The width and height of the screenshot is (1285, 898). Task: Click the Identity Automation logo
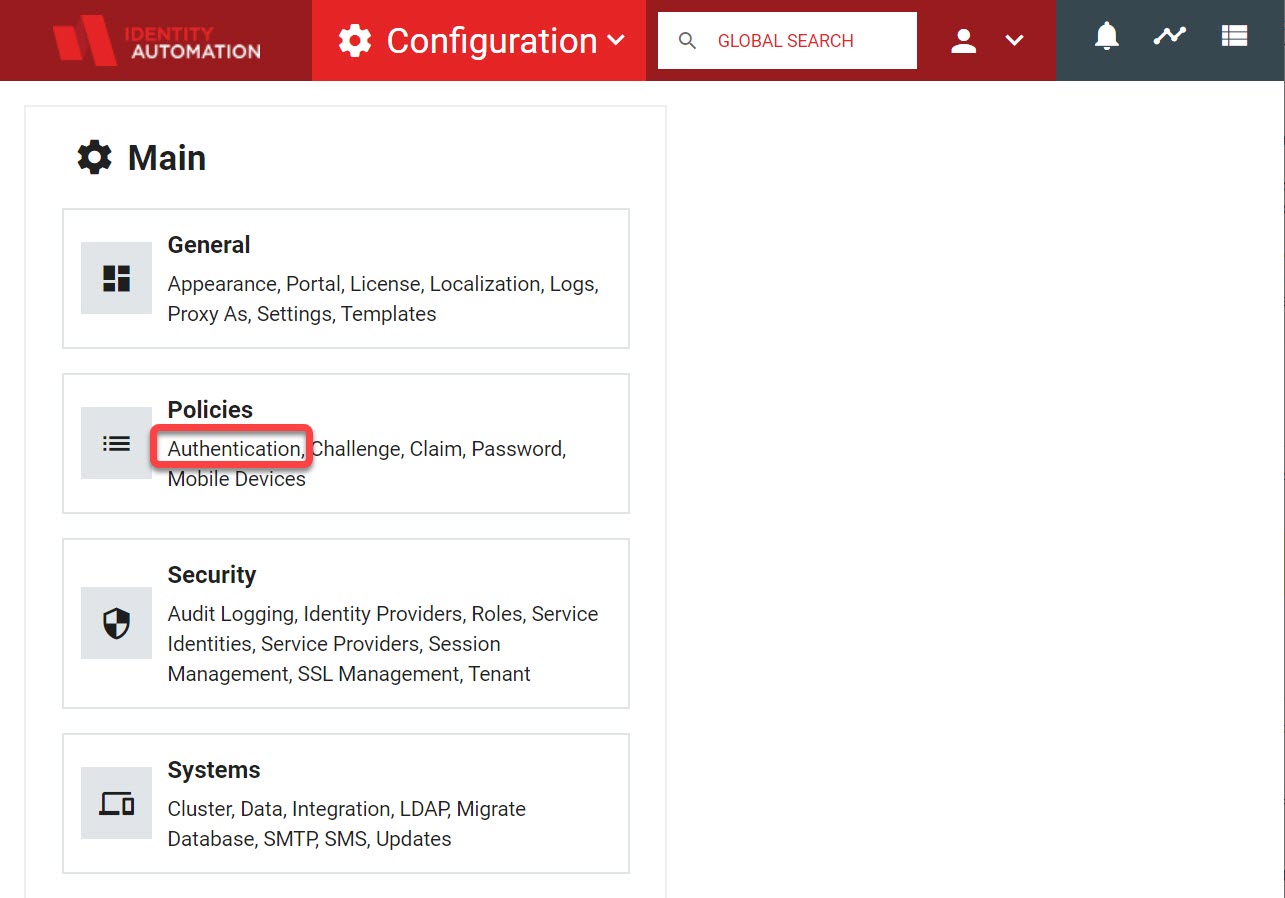coord(157,40)
